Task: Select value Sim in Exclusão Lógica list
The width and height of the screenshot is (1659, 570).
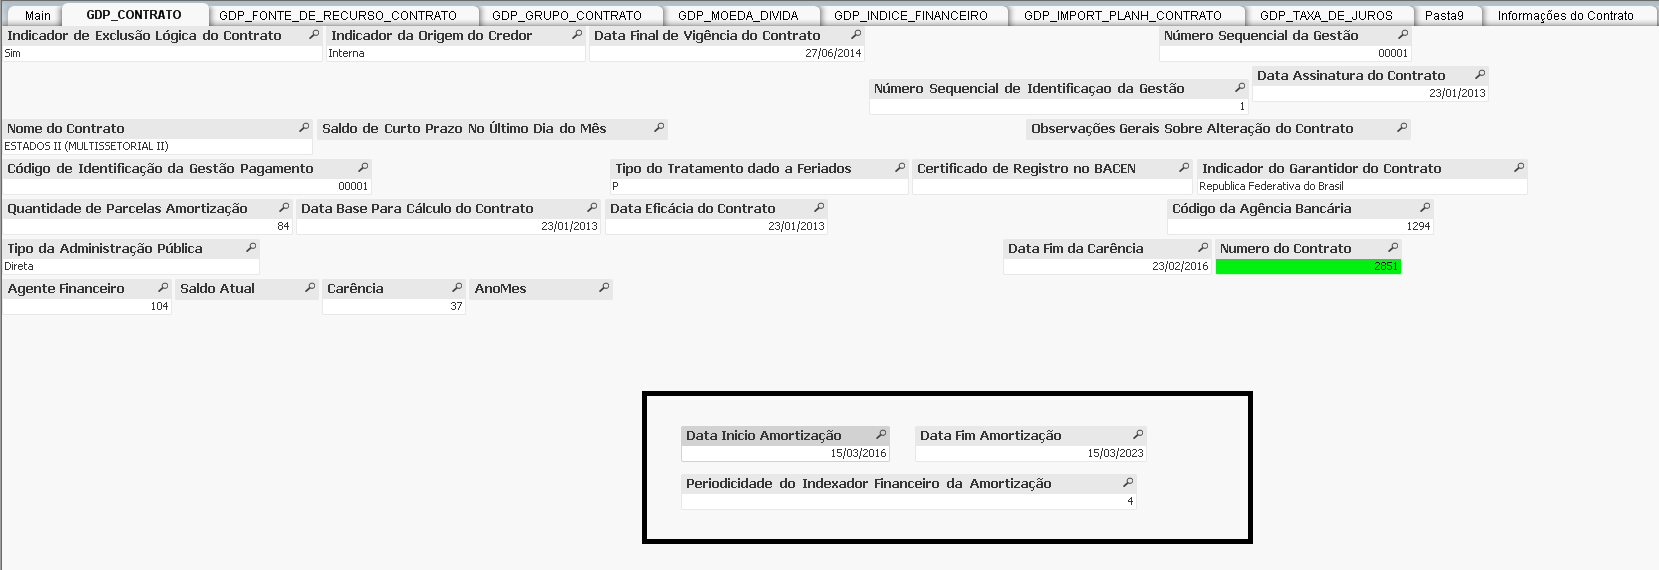Action: click(162, 53)
